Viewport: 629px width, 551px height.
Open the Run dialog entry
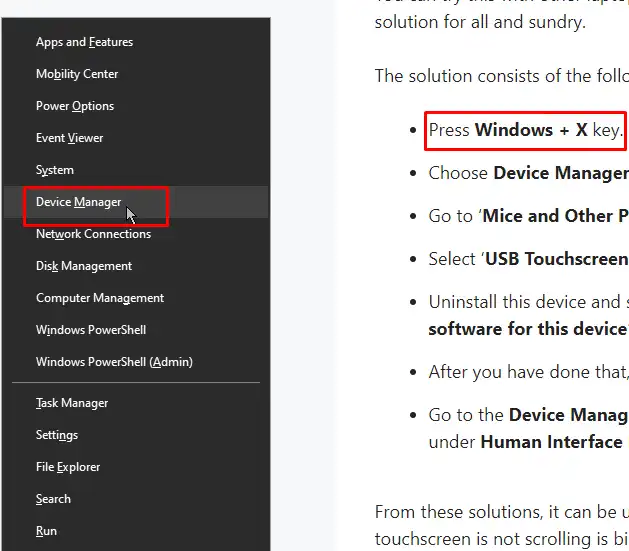(46, 531)
